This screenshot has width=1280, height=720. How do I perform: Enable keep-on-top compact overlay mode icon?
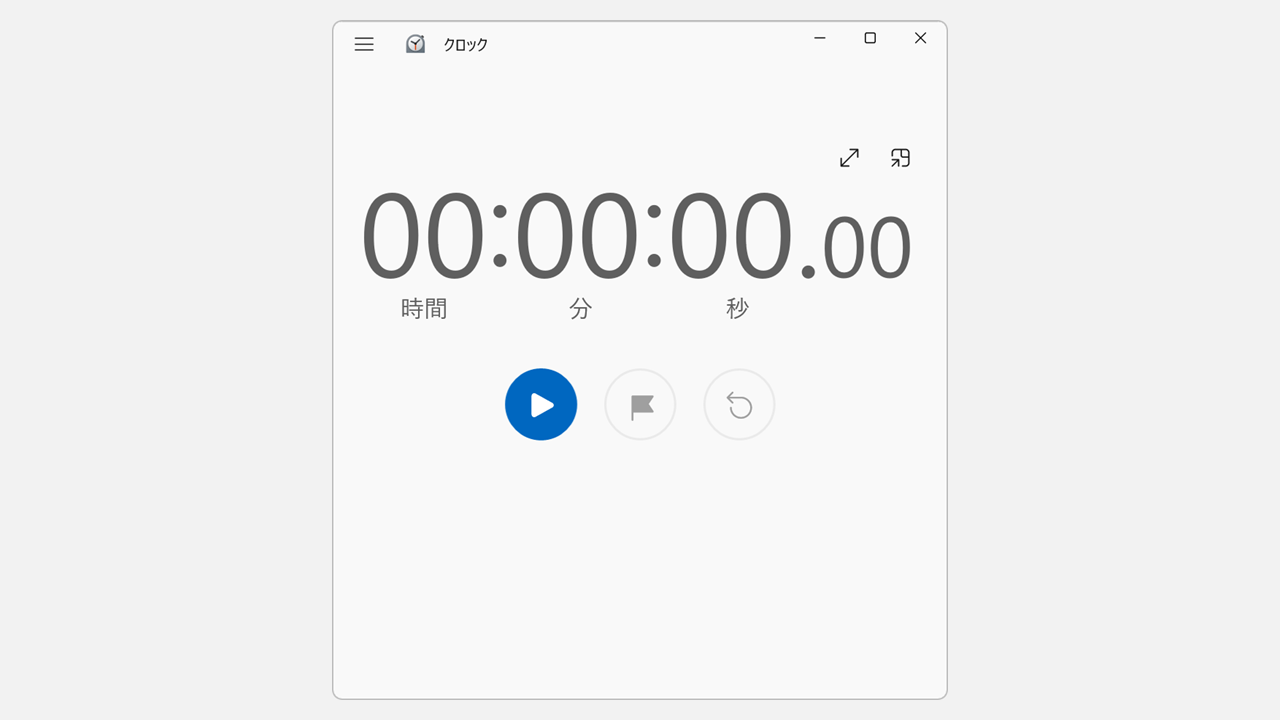coord(900,158)
